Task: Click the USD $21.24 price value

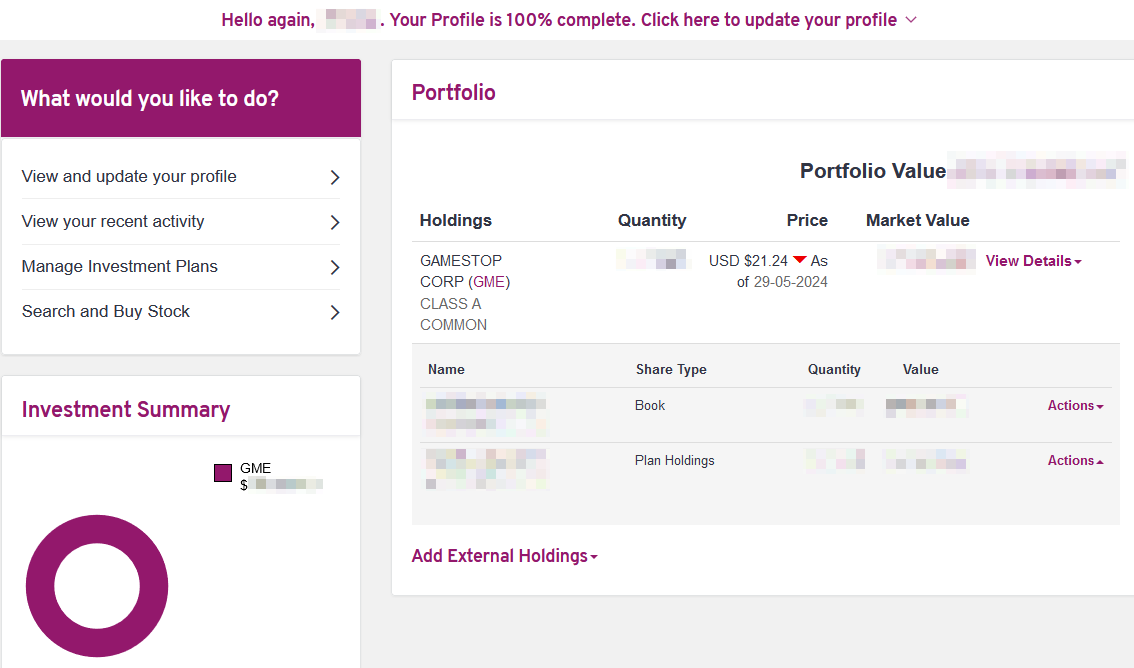Action: pyautogui.click(x=748, y=261)
